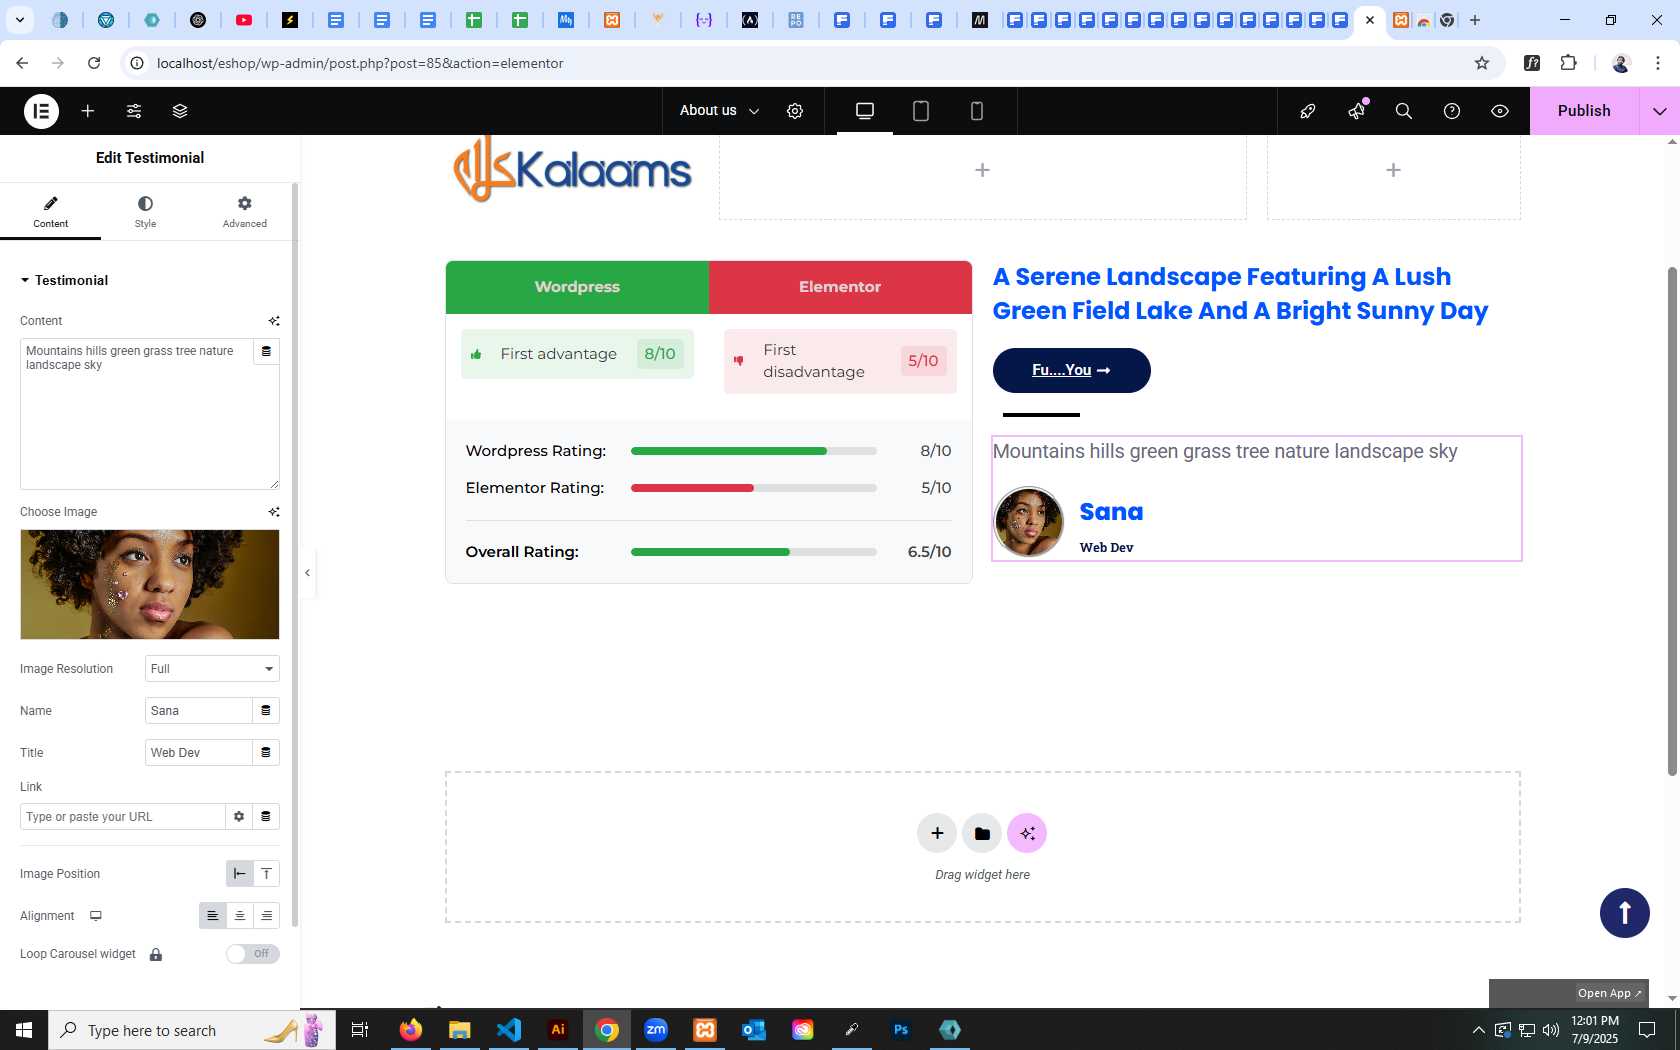This screenshot has height=1050, width=1680.
Task: Open the help question mark icon
Action: [1452, 111]
